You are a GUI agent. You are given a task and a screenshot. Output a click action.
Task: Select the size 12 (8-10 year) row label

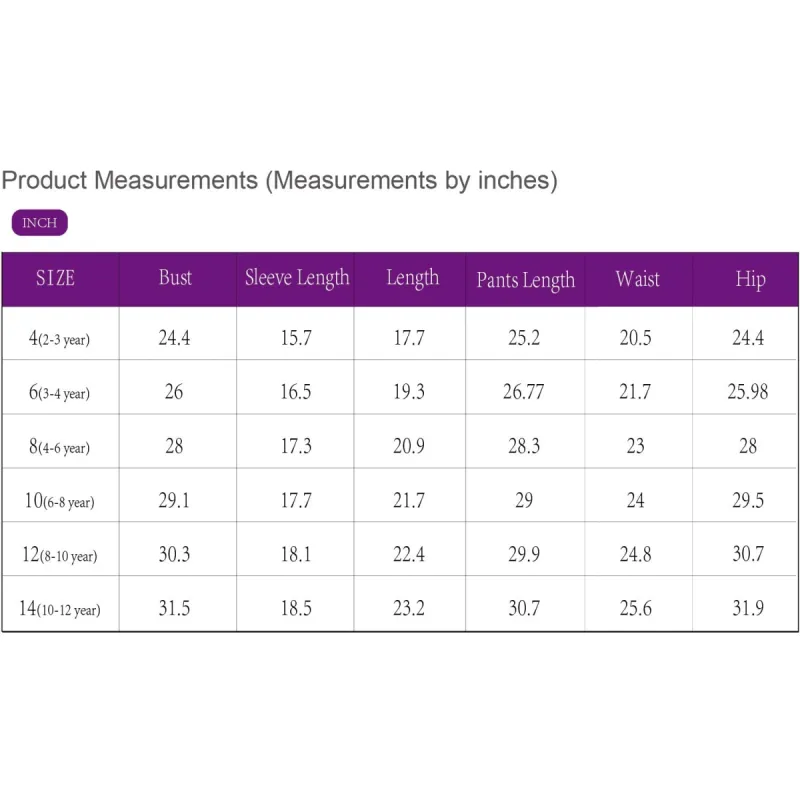click(x=60, y=555)
